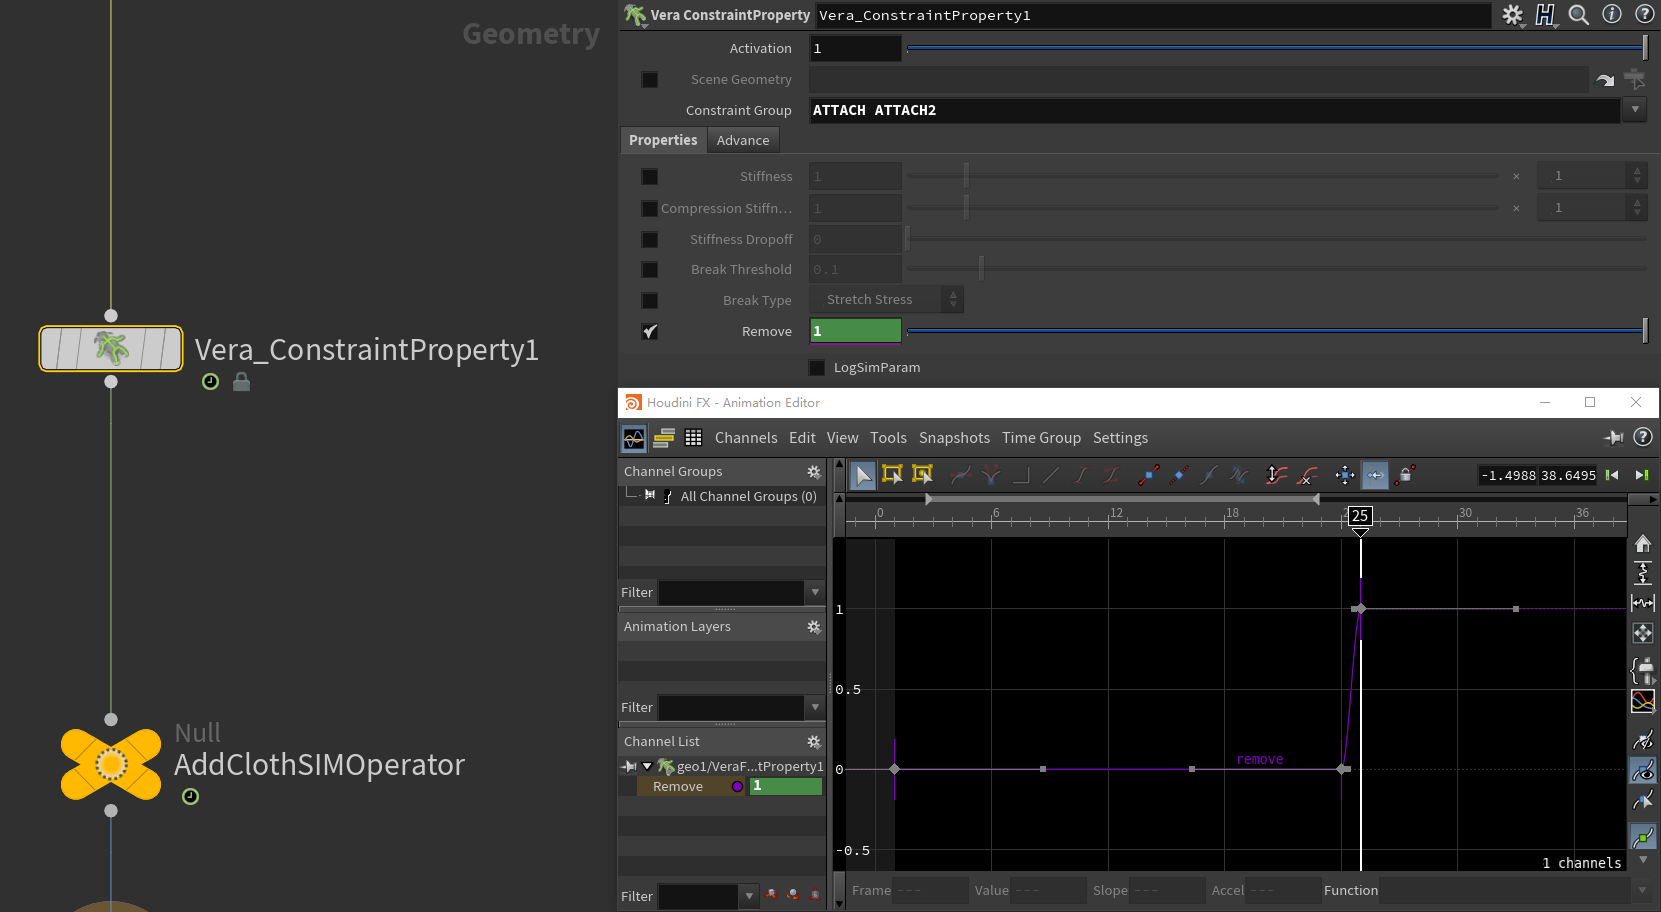Open the Channels menu
This screenshot has height=912, width=1661.
(x=746, y=438)
